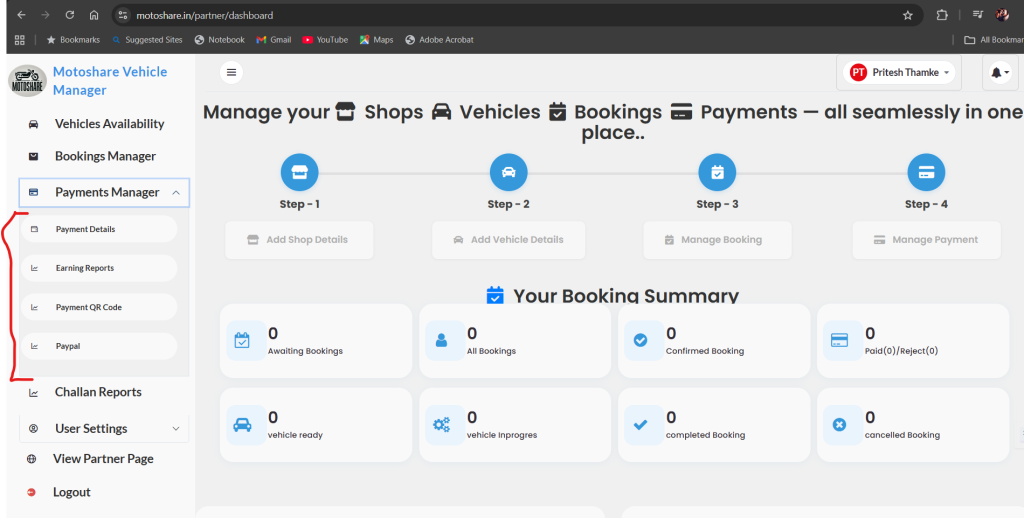Open the notification bell dropdown
The height and width of the screenshot is (518, 1024).
point(999,72)
